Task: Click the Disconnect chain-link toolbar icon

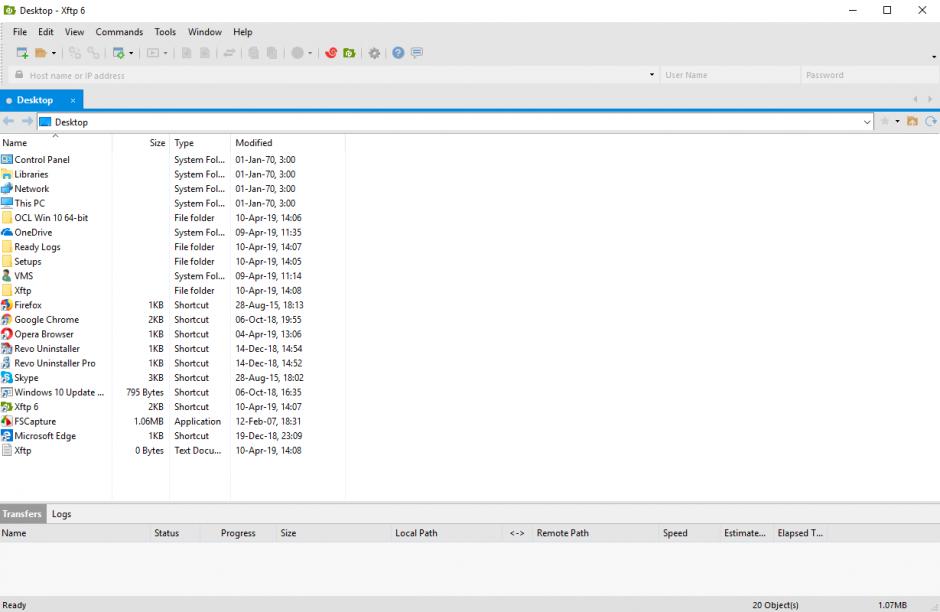Action: 94,53
